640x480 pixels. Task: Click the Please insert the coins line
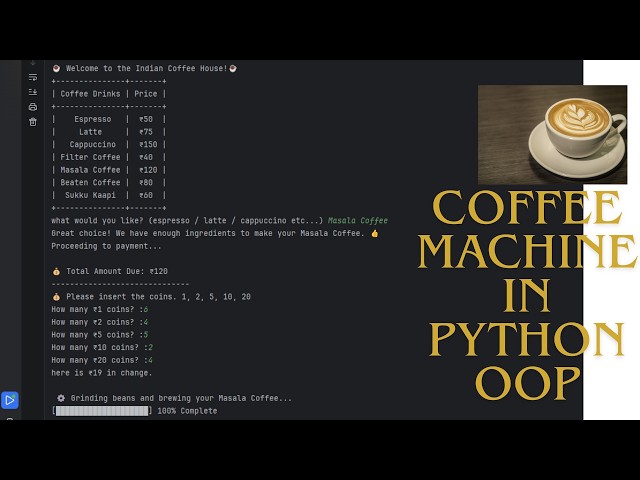pyautogui.click(x=151, y=297)
